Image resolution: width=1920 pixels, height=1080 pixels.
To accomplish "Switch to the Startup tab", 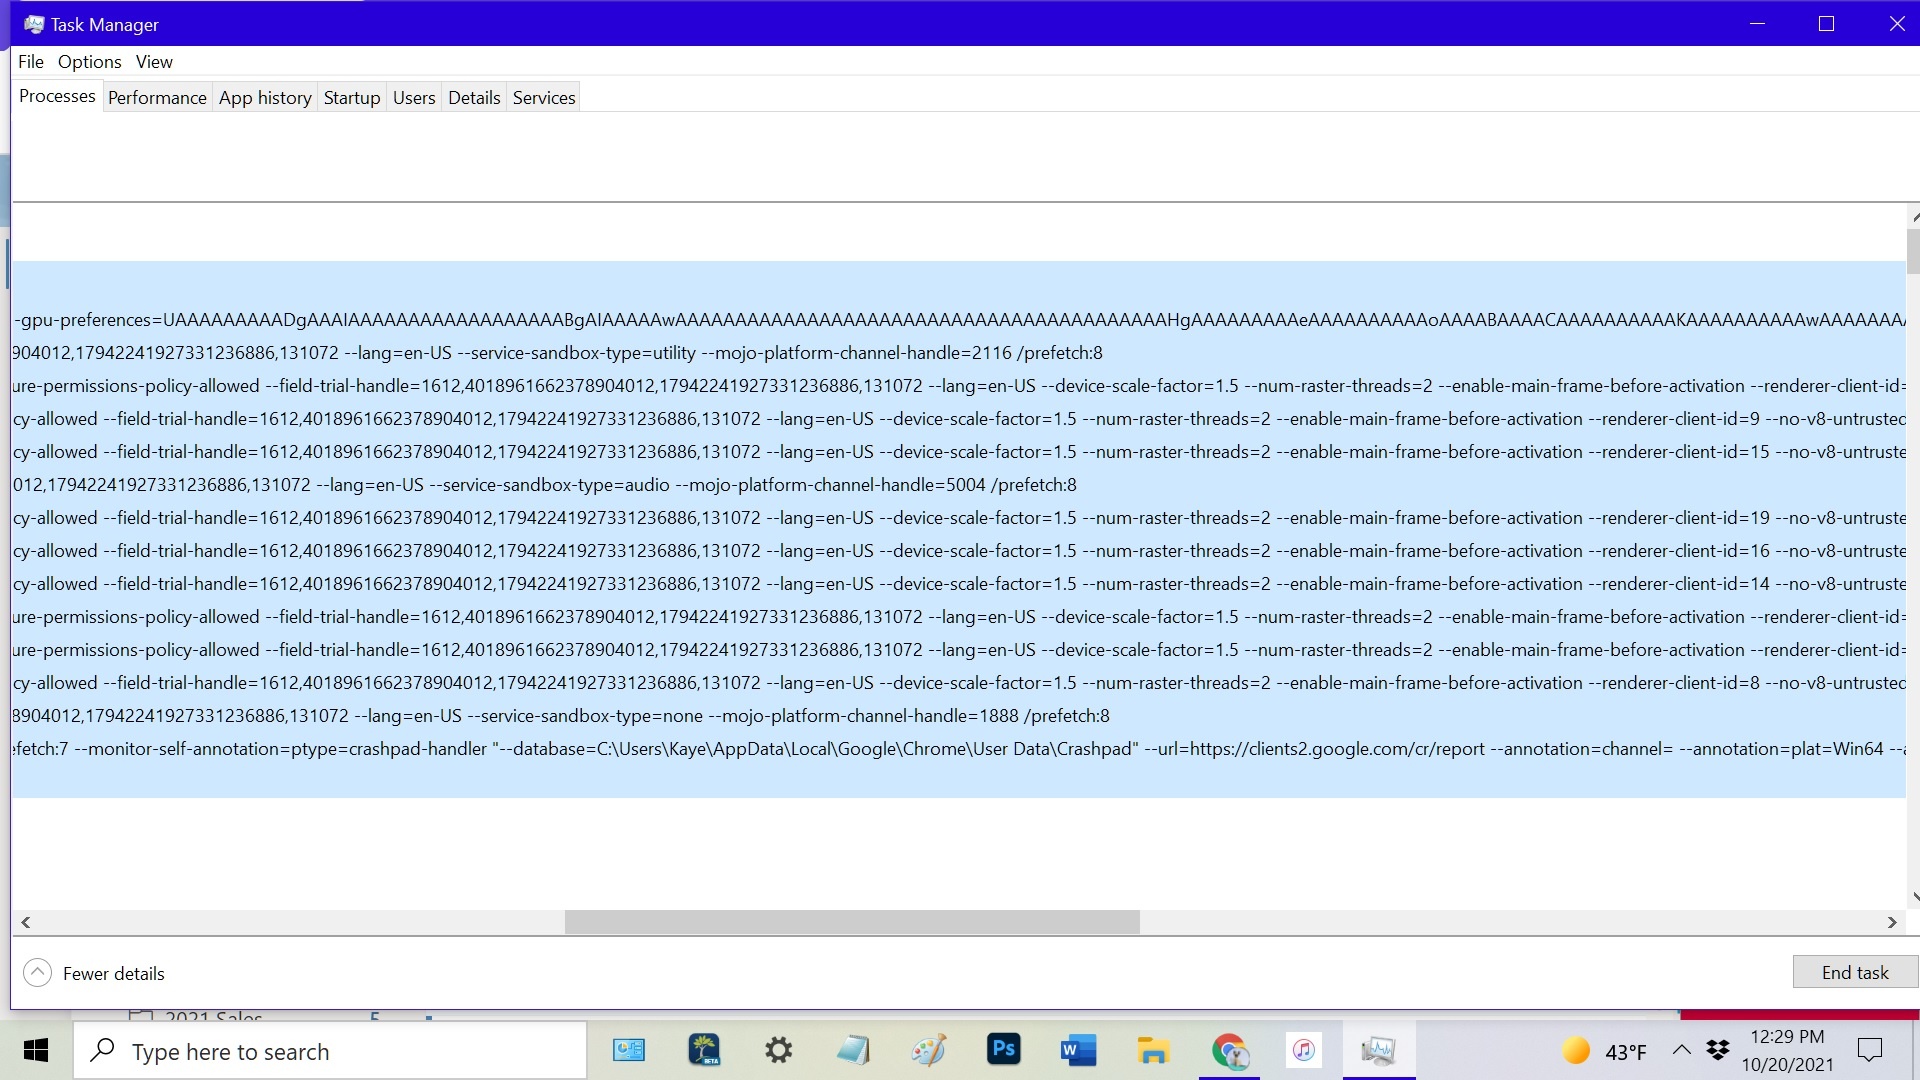I will click(x=352, y=97).
